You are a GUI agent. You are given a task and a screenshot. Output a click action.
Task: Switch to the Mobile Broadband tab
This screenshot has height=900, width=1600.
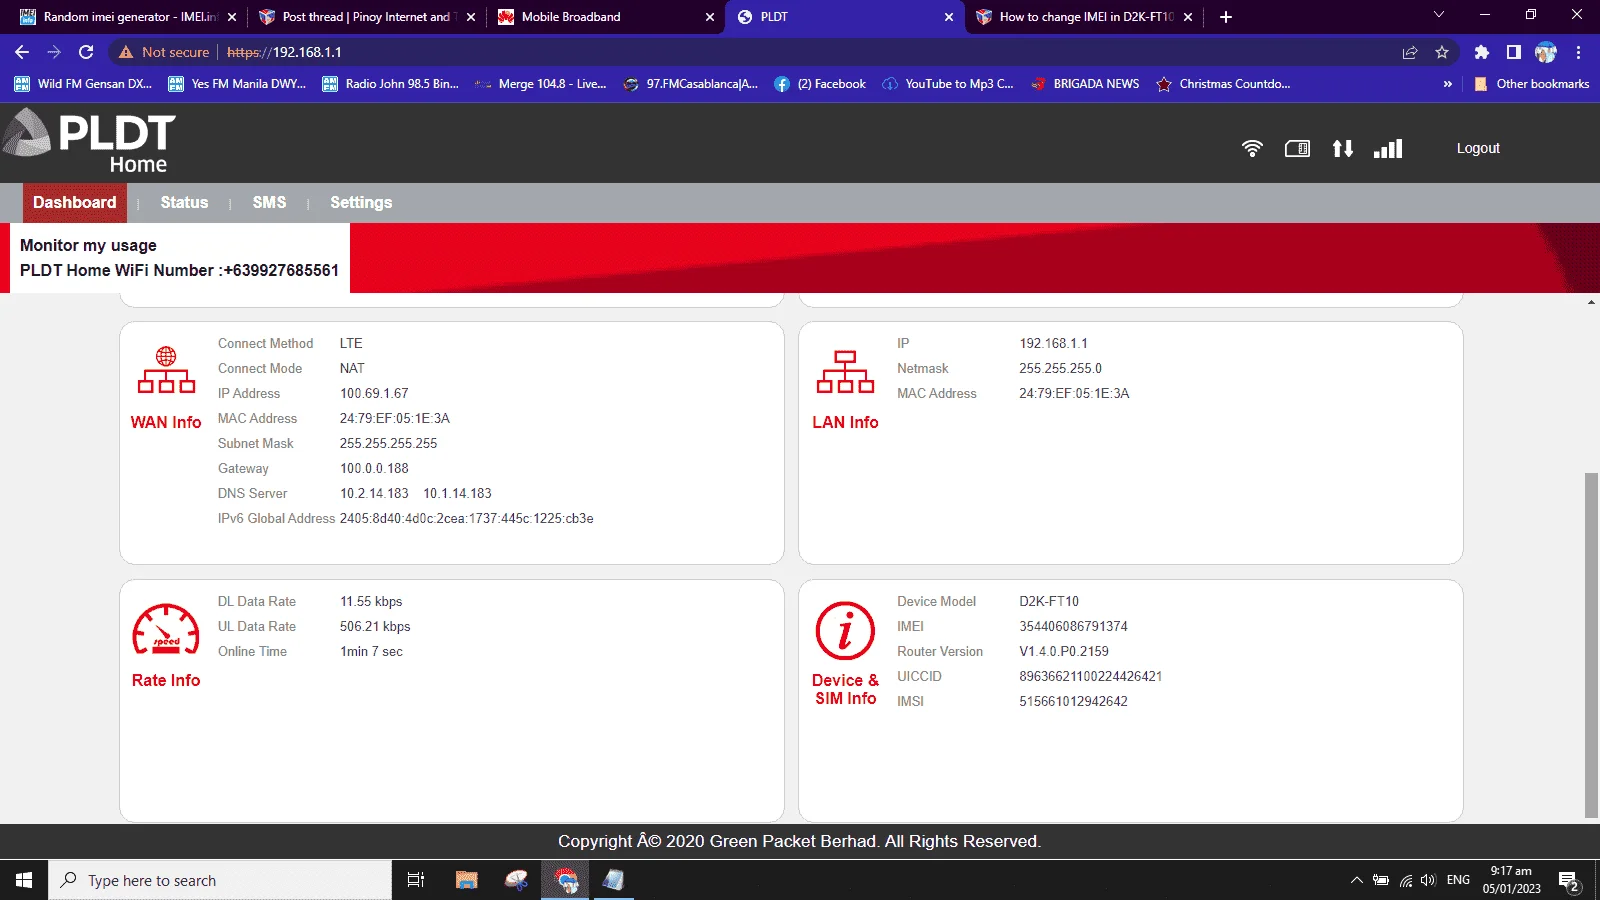(604, 17)
